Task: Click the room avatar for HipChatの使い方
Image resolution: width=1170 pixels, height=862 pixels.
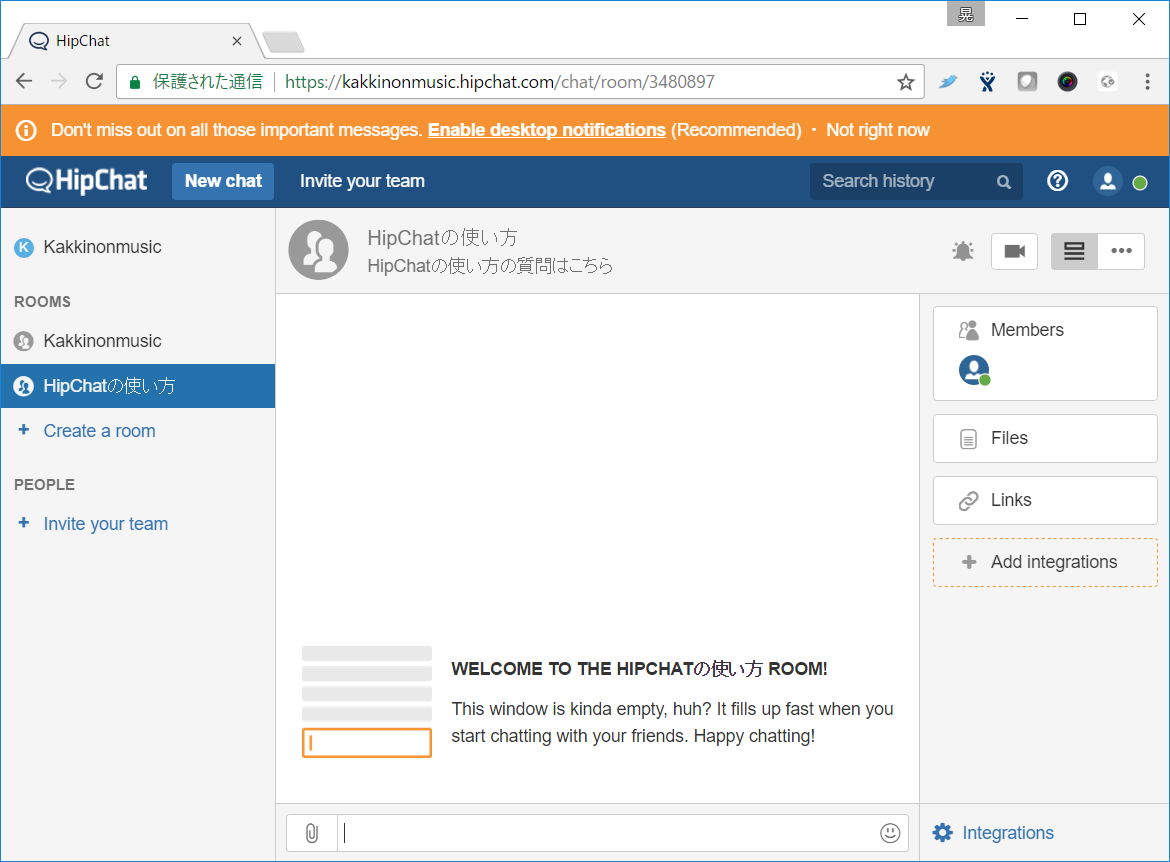Action: [319, 250]
